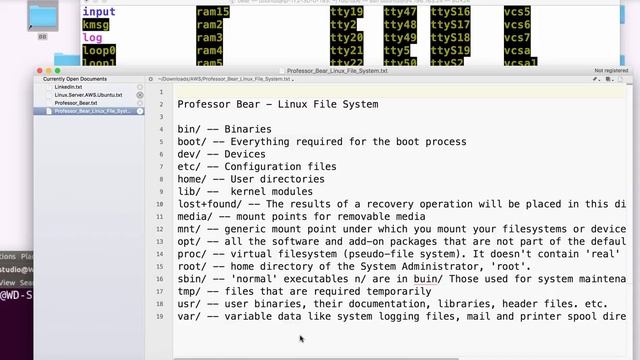Click the 'tmp/' temporary files line
This screenshot has width=640, height=360.
pos(304,291)
